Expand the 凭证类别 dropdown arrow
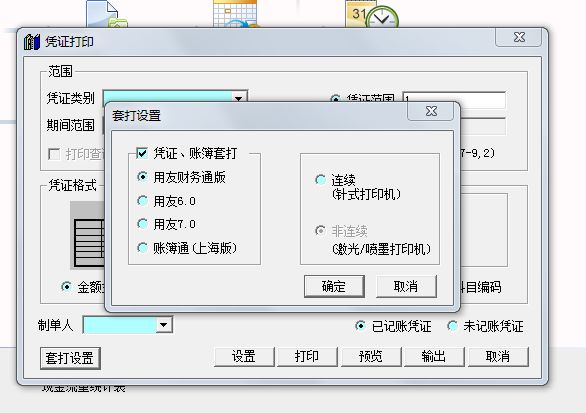The width and height of the screenshot is (586, 413). (x=238, y=98)
